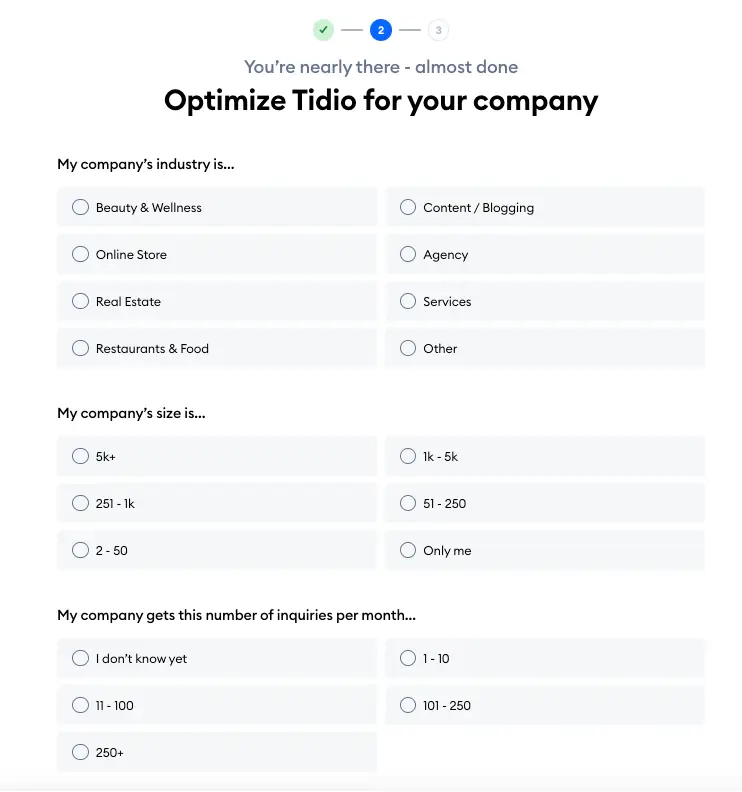Select 251 - 1k company size
742x792 pixels.
217,503
